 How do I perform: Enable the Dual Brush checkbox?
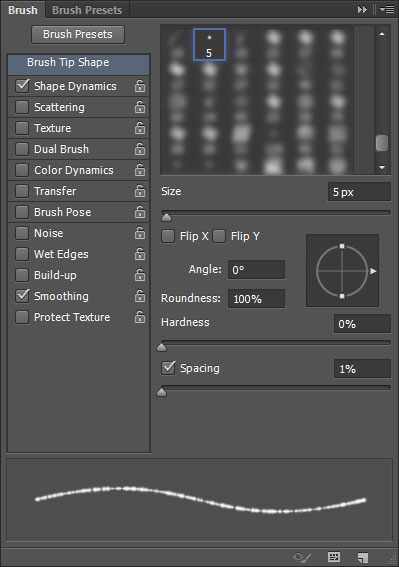click(x=22, y=149)
